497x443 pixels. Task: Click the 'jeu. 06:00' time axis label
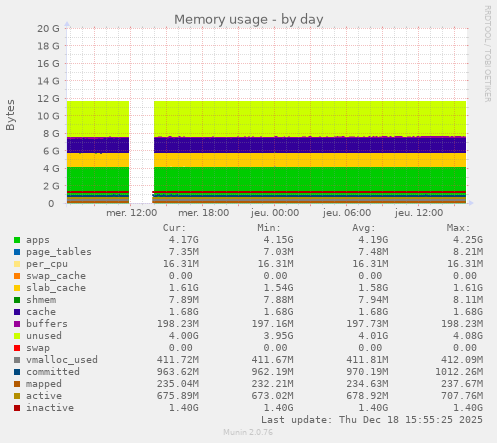click(347, 213)
